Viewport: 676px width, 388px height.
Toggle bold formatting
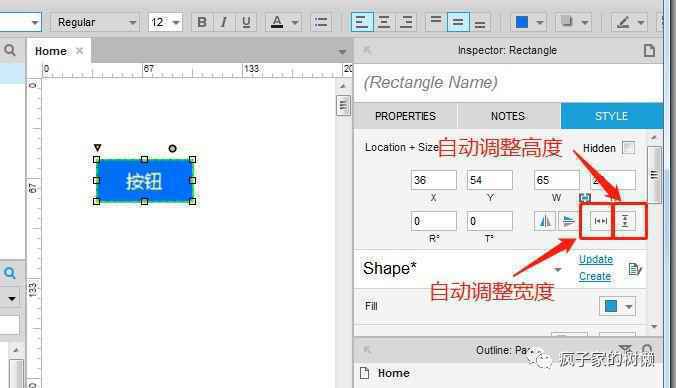pos(201,22)
